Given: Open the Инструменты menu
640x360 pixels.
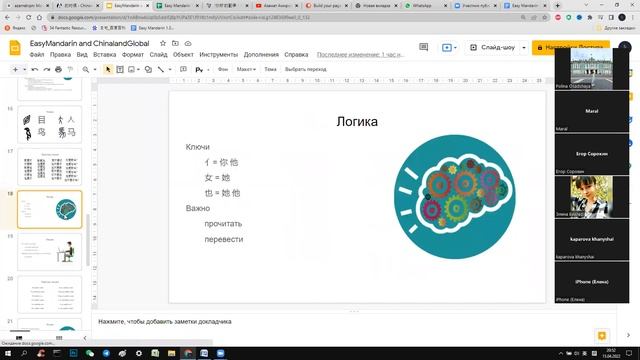Looking at the screenshot, I should click(x=218, y=54).
